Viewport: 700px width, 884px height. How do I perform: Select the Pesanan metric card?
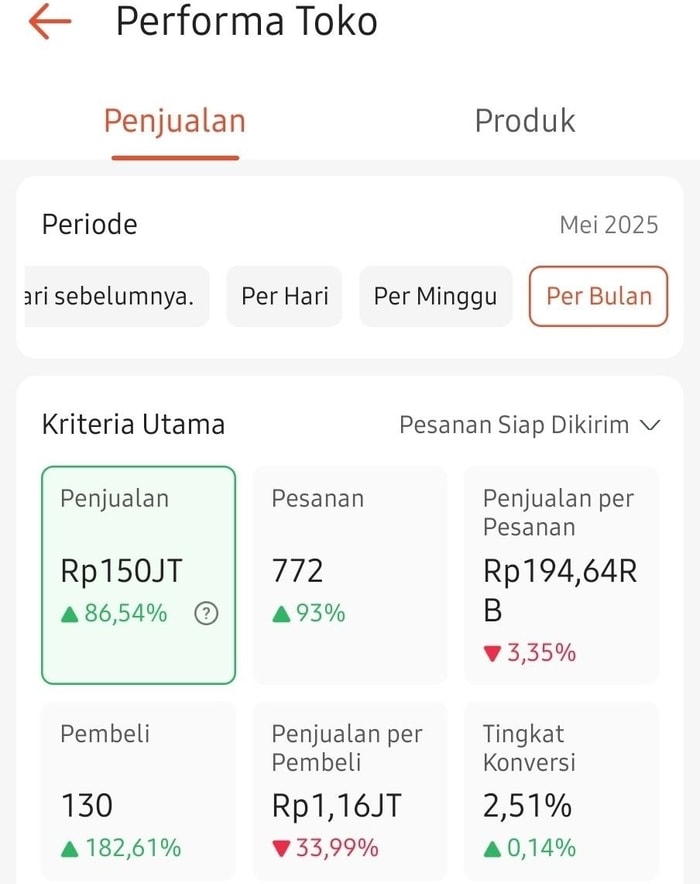coord(349,575)
